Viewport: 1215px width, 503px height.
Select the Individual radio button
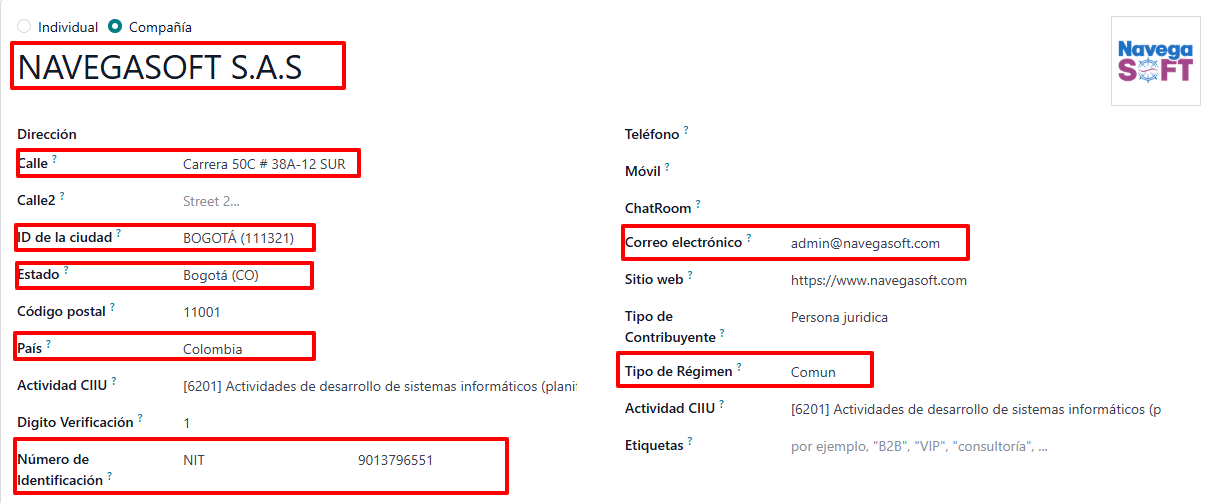(x=24, y=27)
